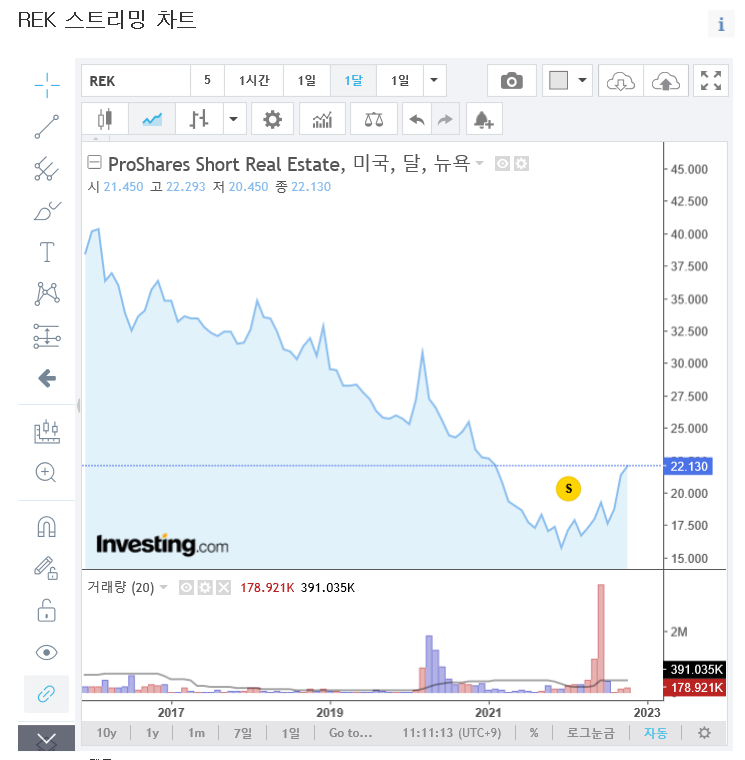Open the layout dropdown arrow
This screenshot has height=760, width=745.
click(583, 80)
